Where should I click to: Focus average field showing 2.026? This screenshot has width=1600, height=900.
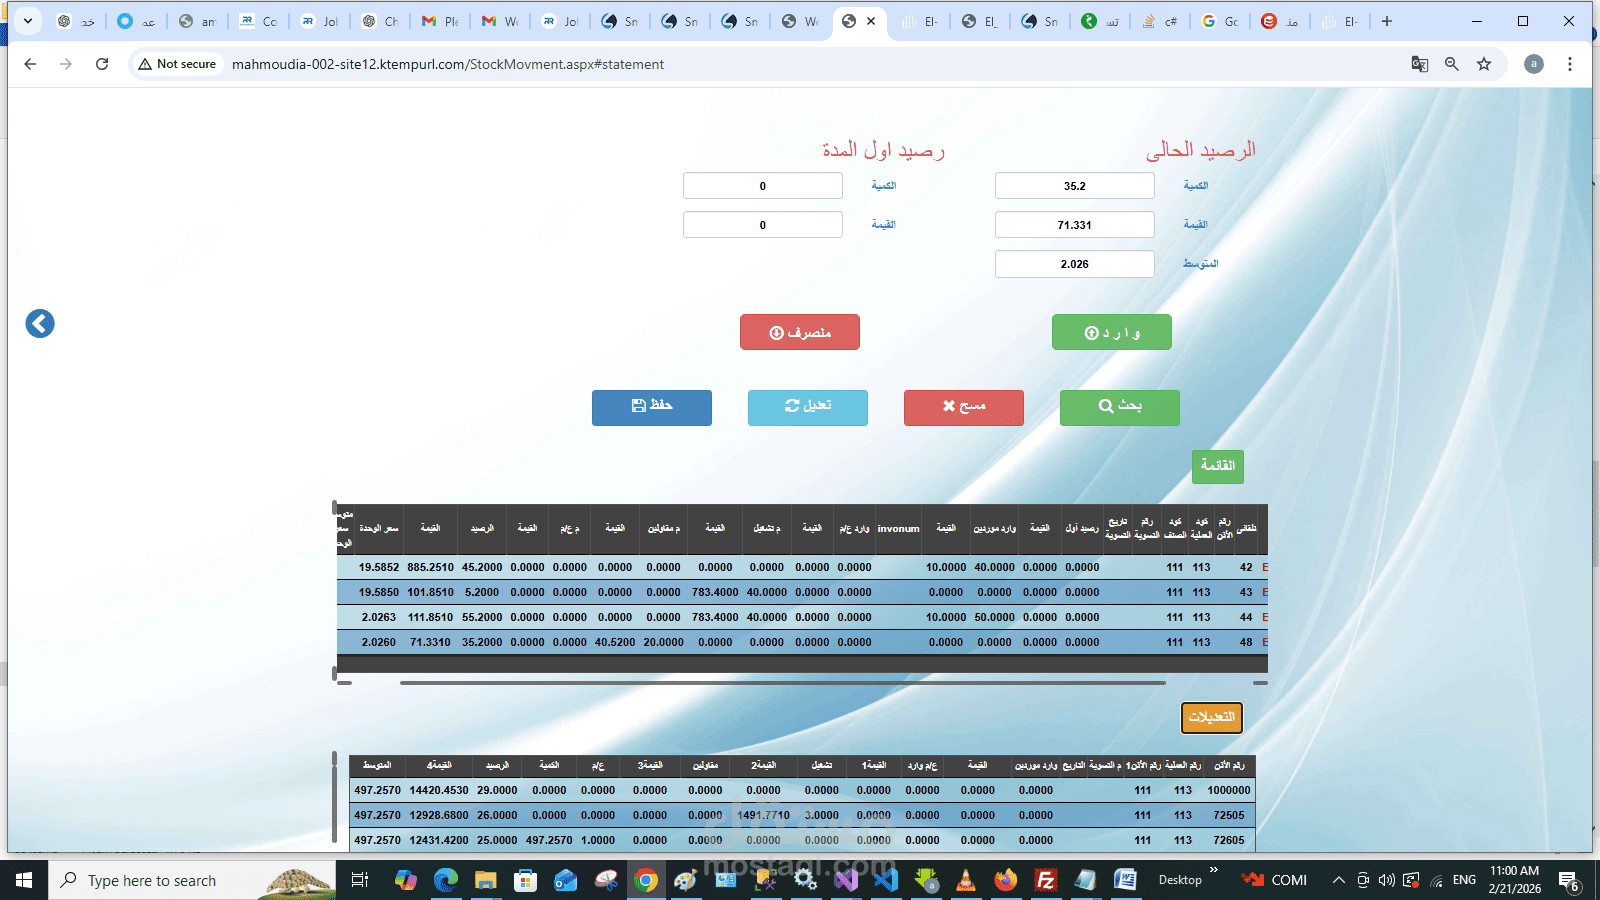click(x=1075, y=264)
